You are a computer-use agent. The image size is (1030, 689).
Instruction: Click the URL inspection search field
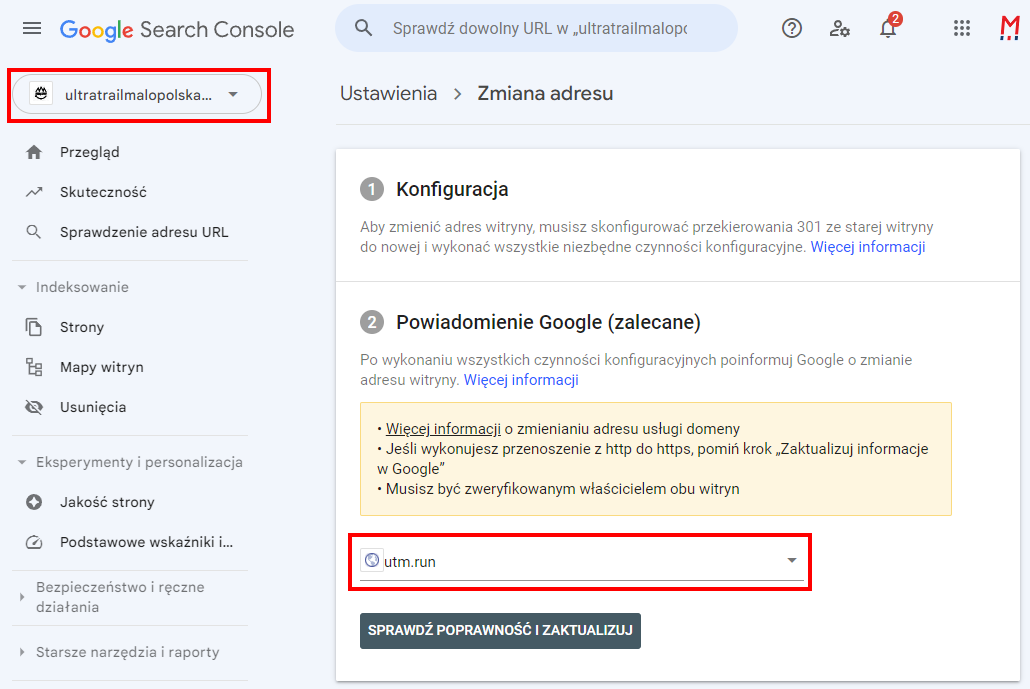coord(540,29)
